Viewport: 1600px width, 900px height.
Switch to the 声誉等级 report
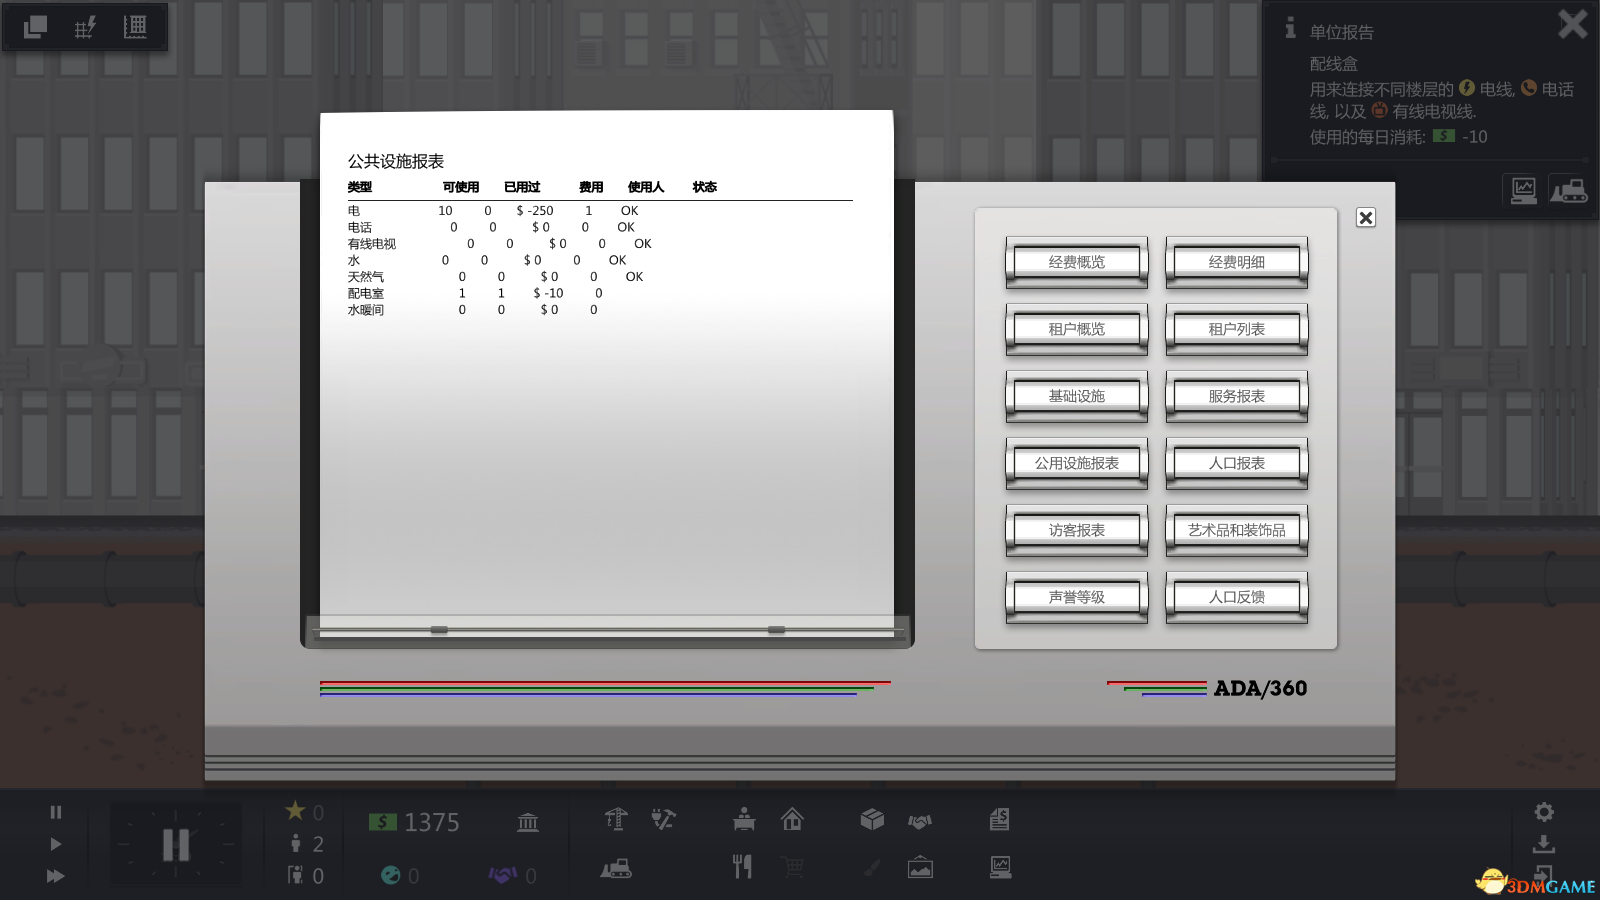[1076, 597]
